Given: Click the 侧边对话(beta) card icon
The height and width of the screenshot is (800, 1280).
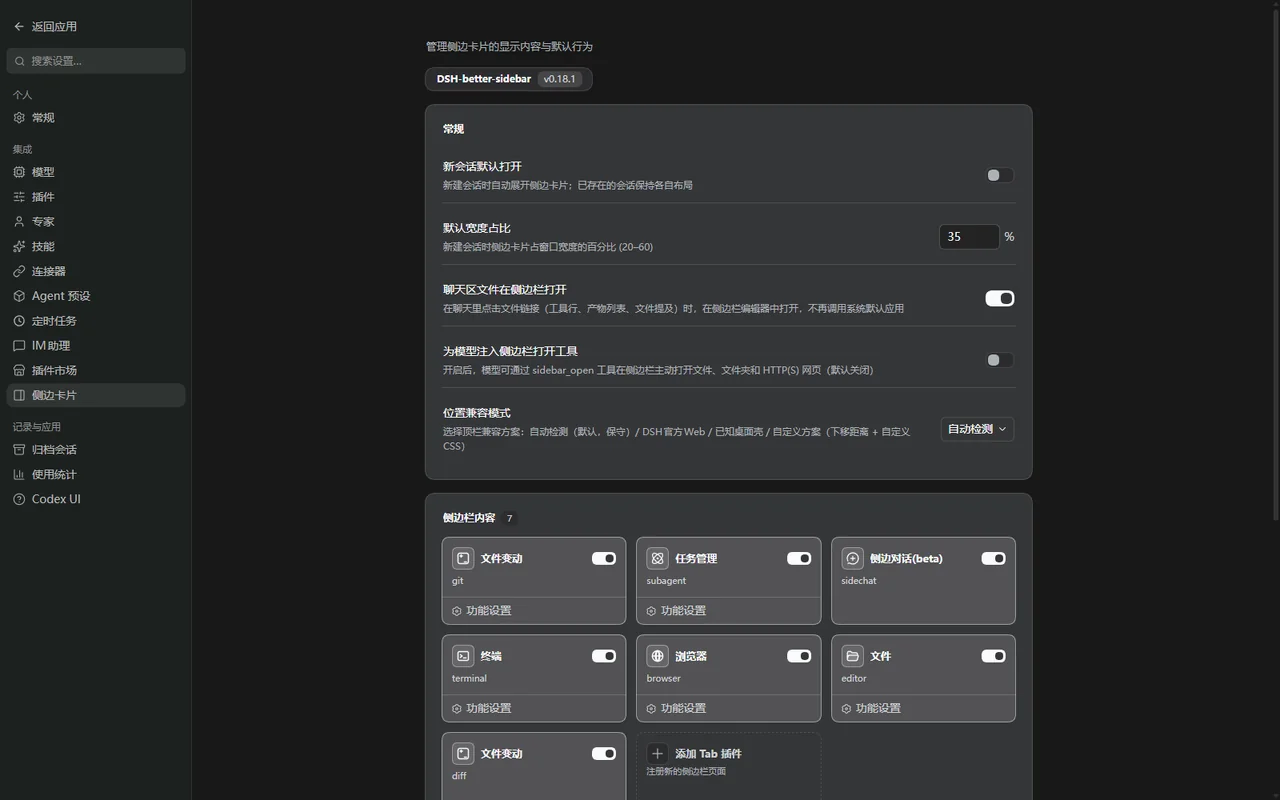Looking at the screenshot, I should 853,558.
